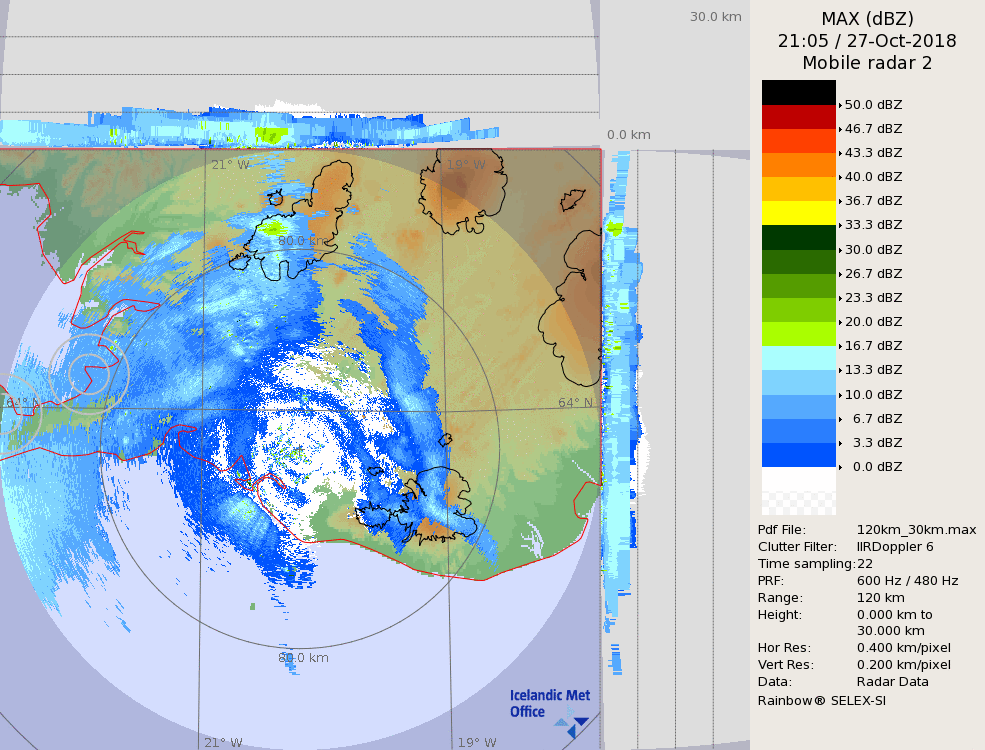Click the Rainbow SELEX-SI text
Image resolution: width=985 pixels, height=750 pixels.
(821, 700)
